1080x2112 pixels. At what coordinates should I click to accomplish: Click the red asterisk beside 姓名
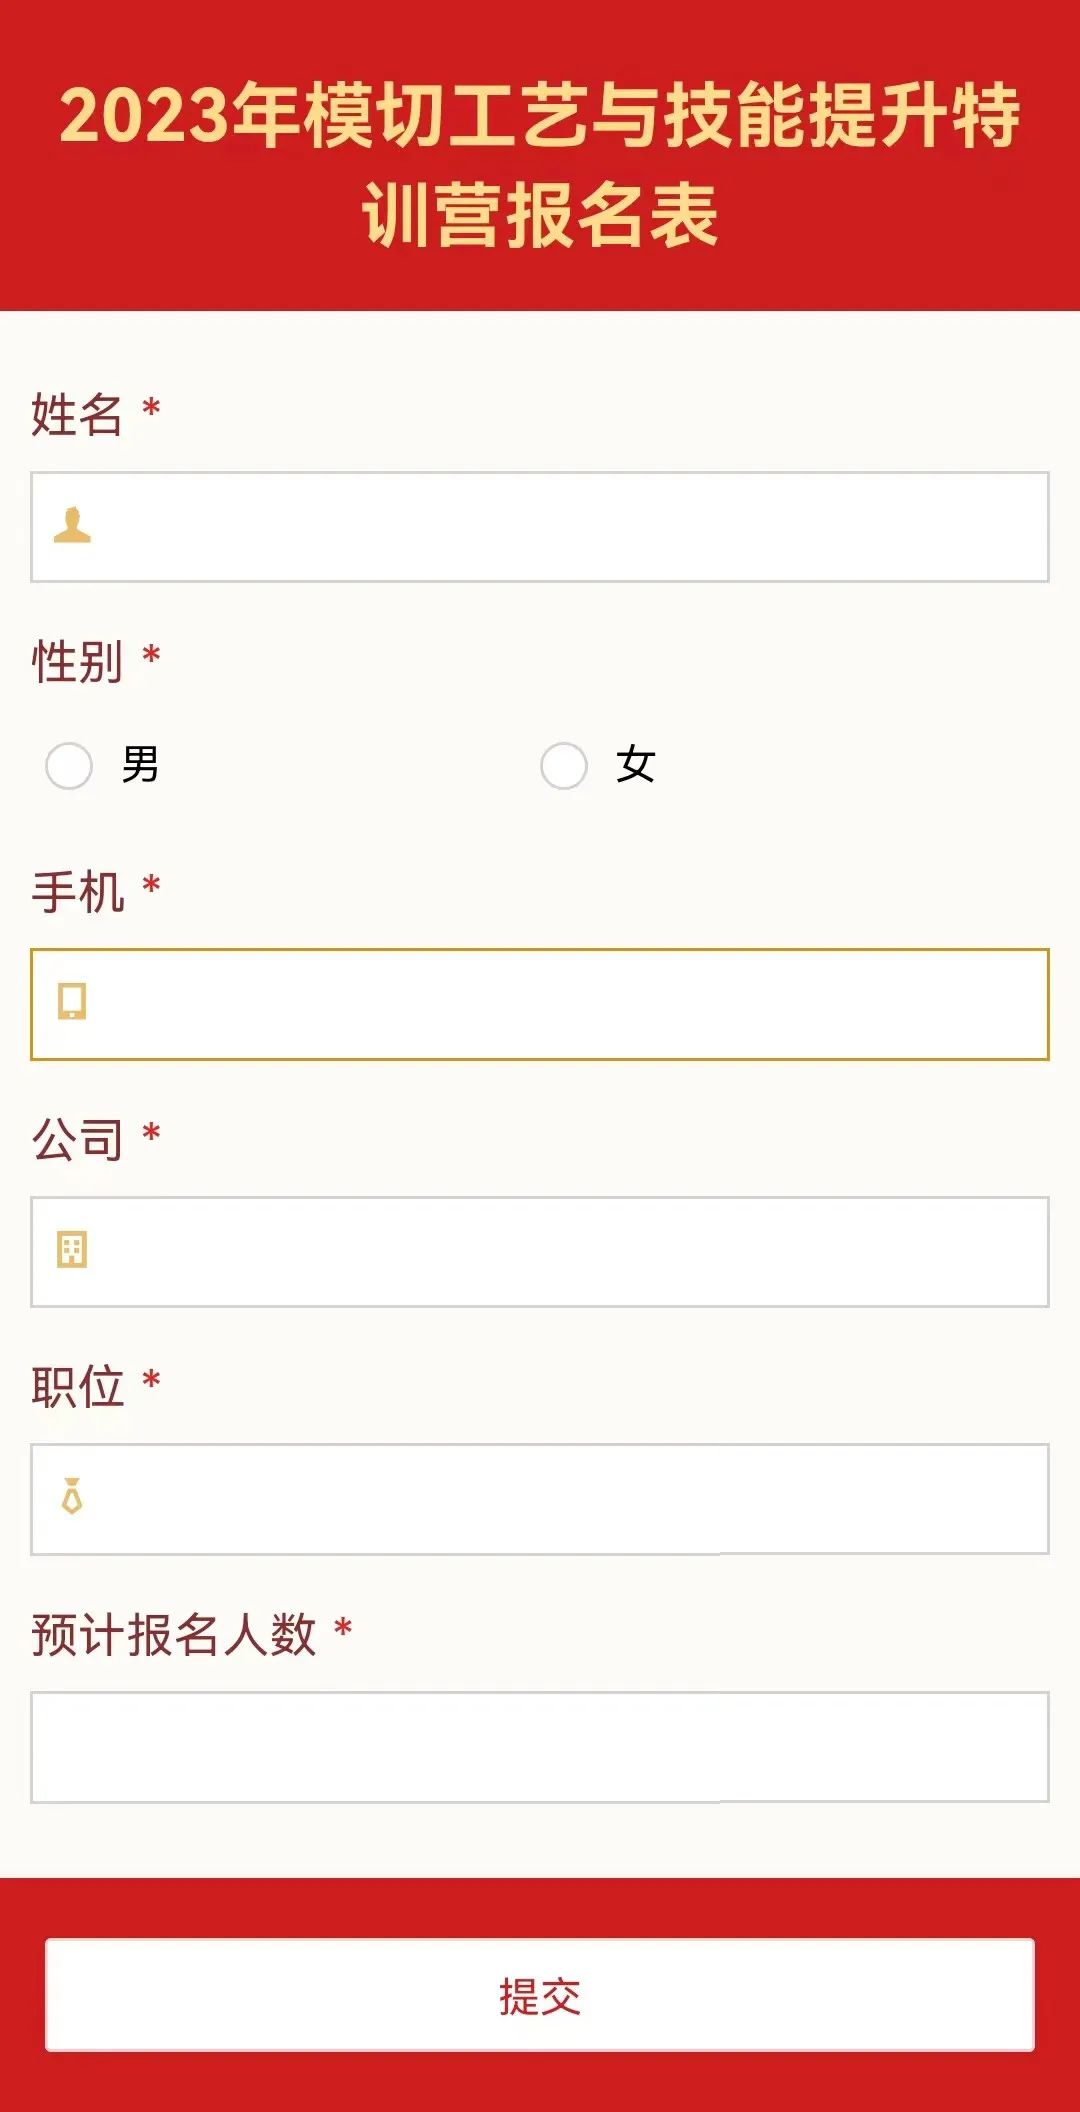(x=150, y=408)
